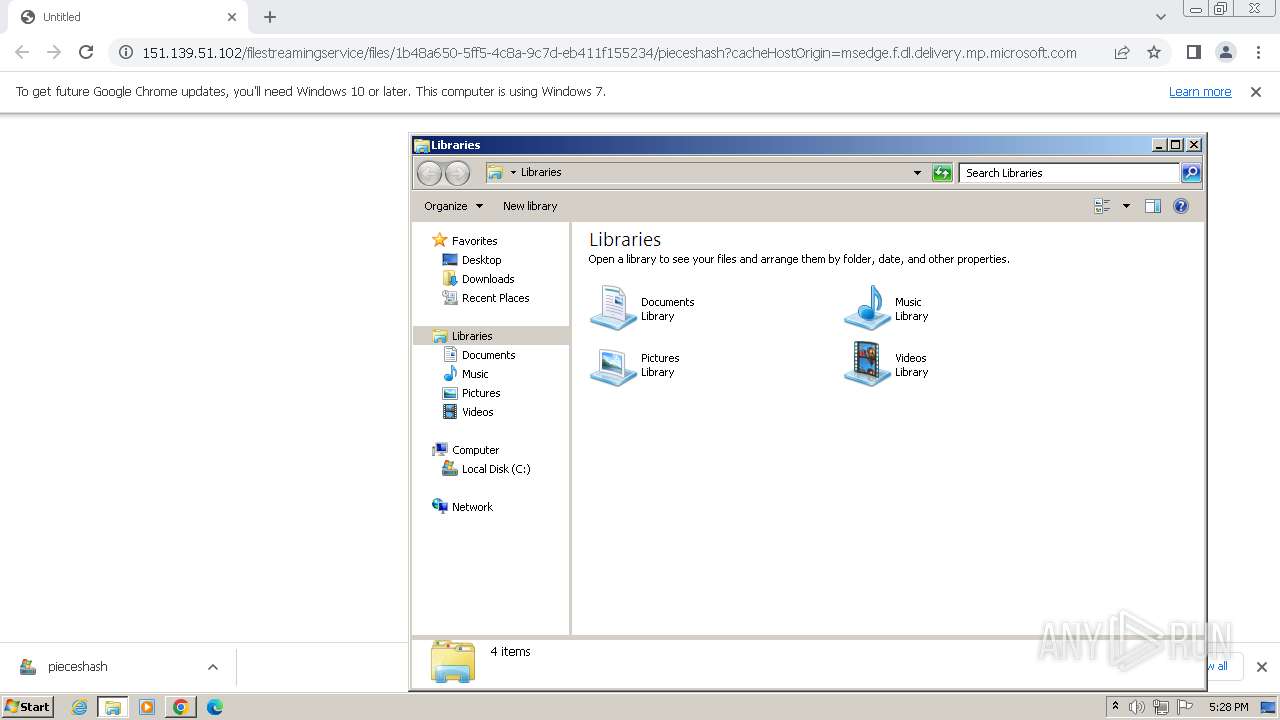
Task: Open network icon in system tray
Action: 1161,707
